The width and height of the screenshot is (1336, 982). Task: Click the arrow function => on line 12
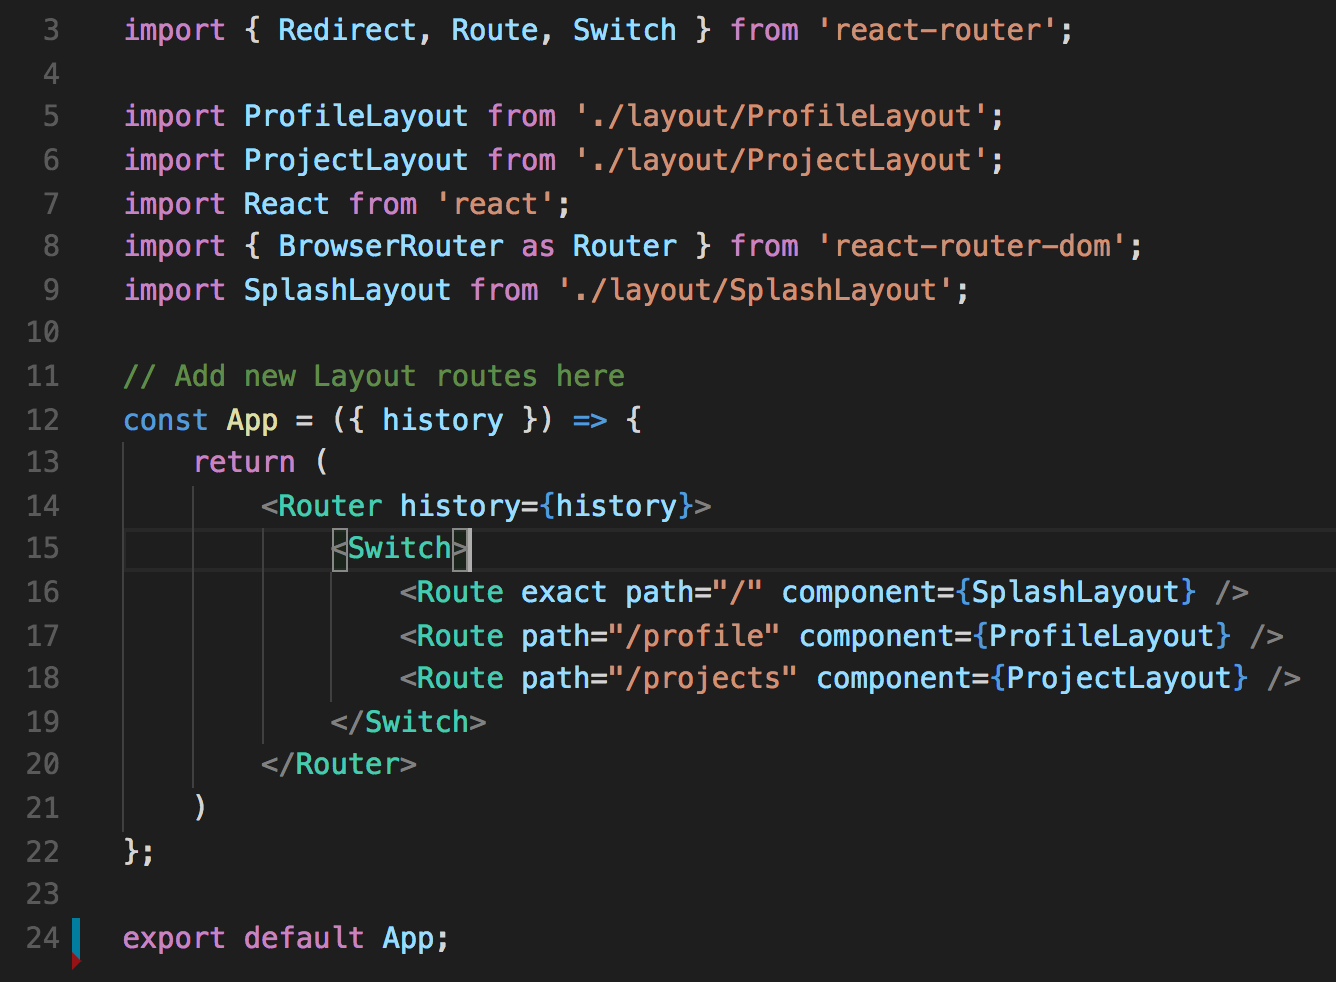click(589, 420)
